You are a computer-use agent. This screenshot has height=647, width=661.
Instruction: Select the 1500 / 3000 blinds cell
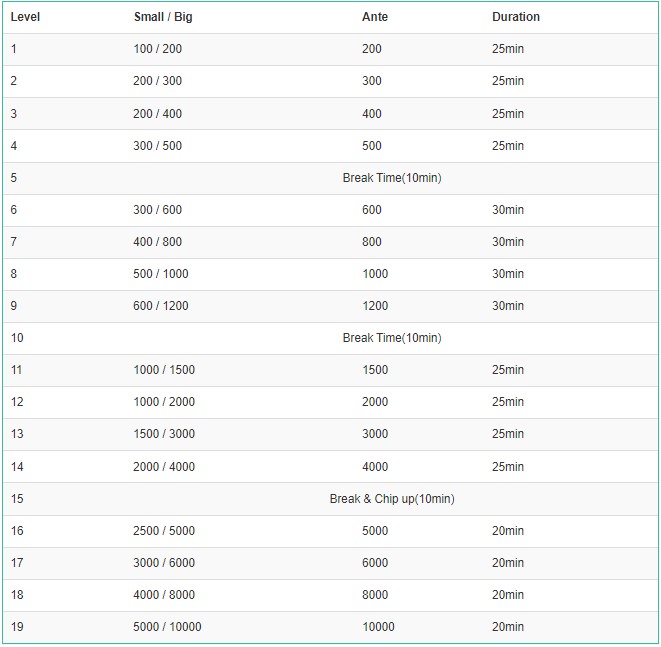pos(164,434)
